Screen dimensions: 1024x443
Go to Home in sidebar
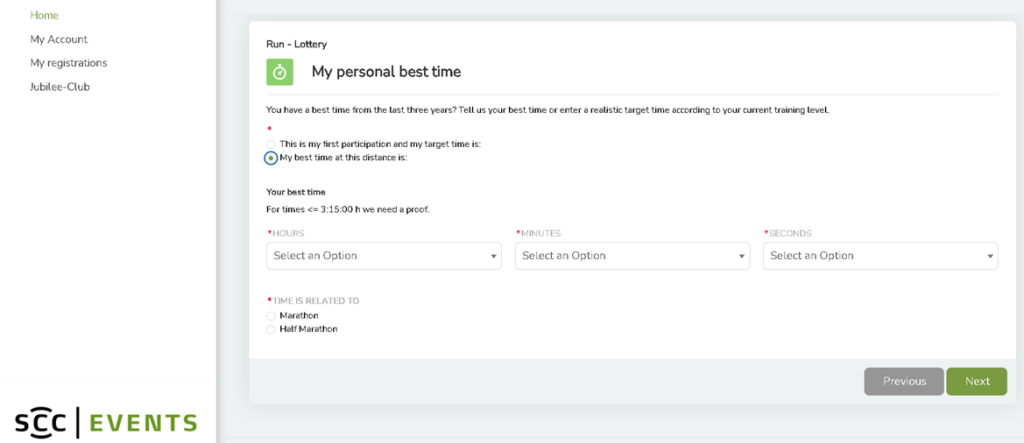tap(44, 15)
